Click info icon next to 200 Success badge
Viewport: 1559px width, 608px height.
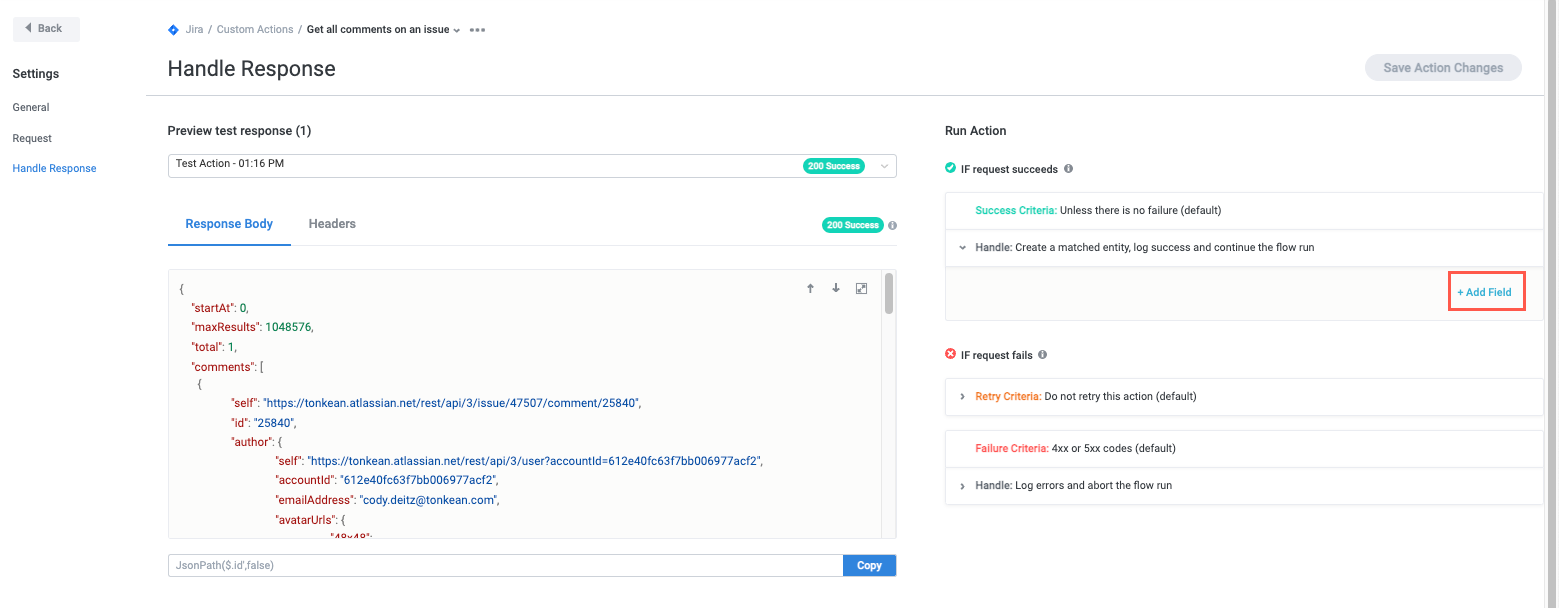pyautogui.click(x=892, y=225)
